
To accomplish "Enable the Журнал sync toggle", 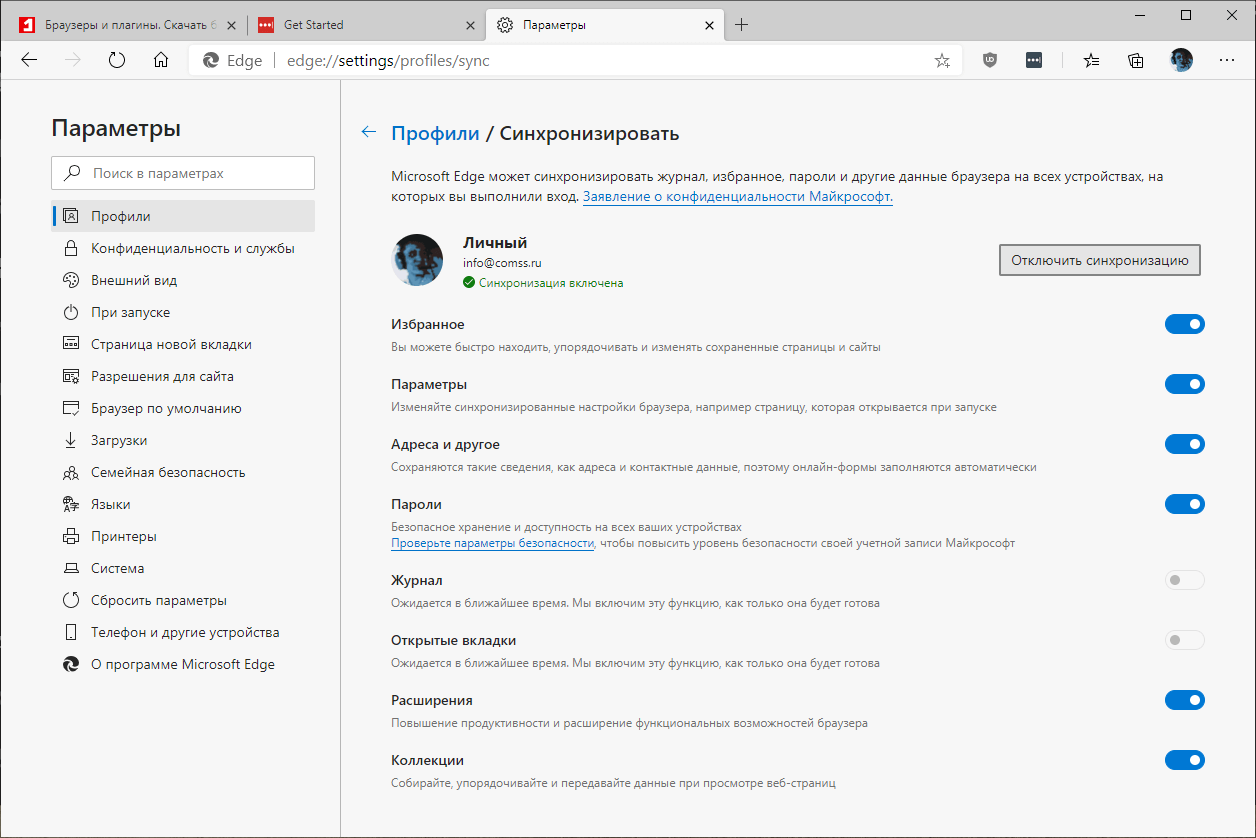I will pyautogui.click(x=1184, y=579).
